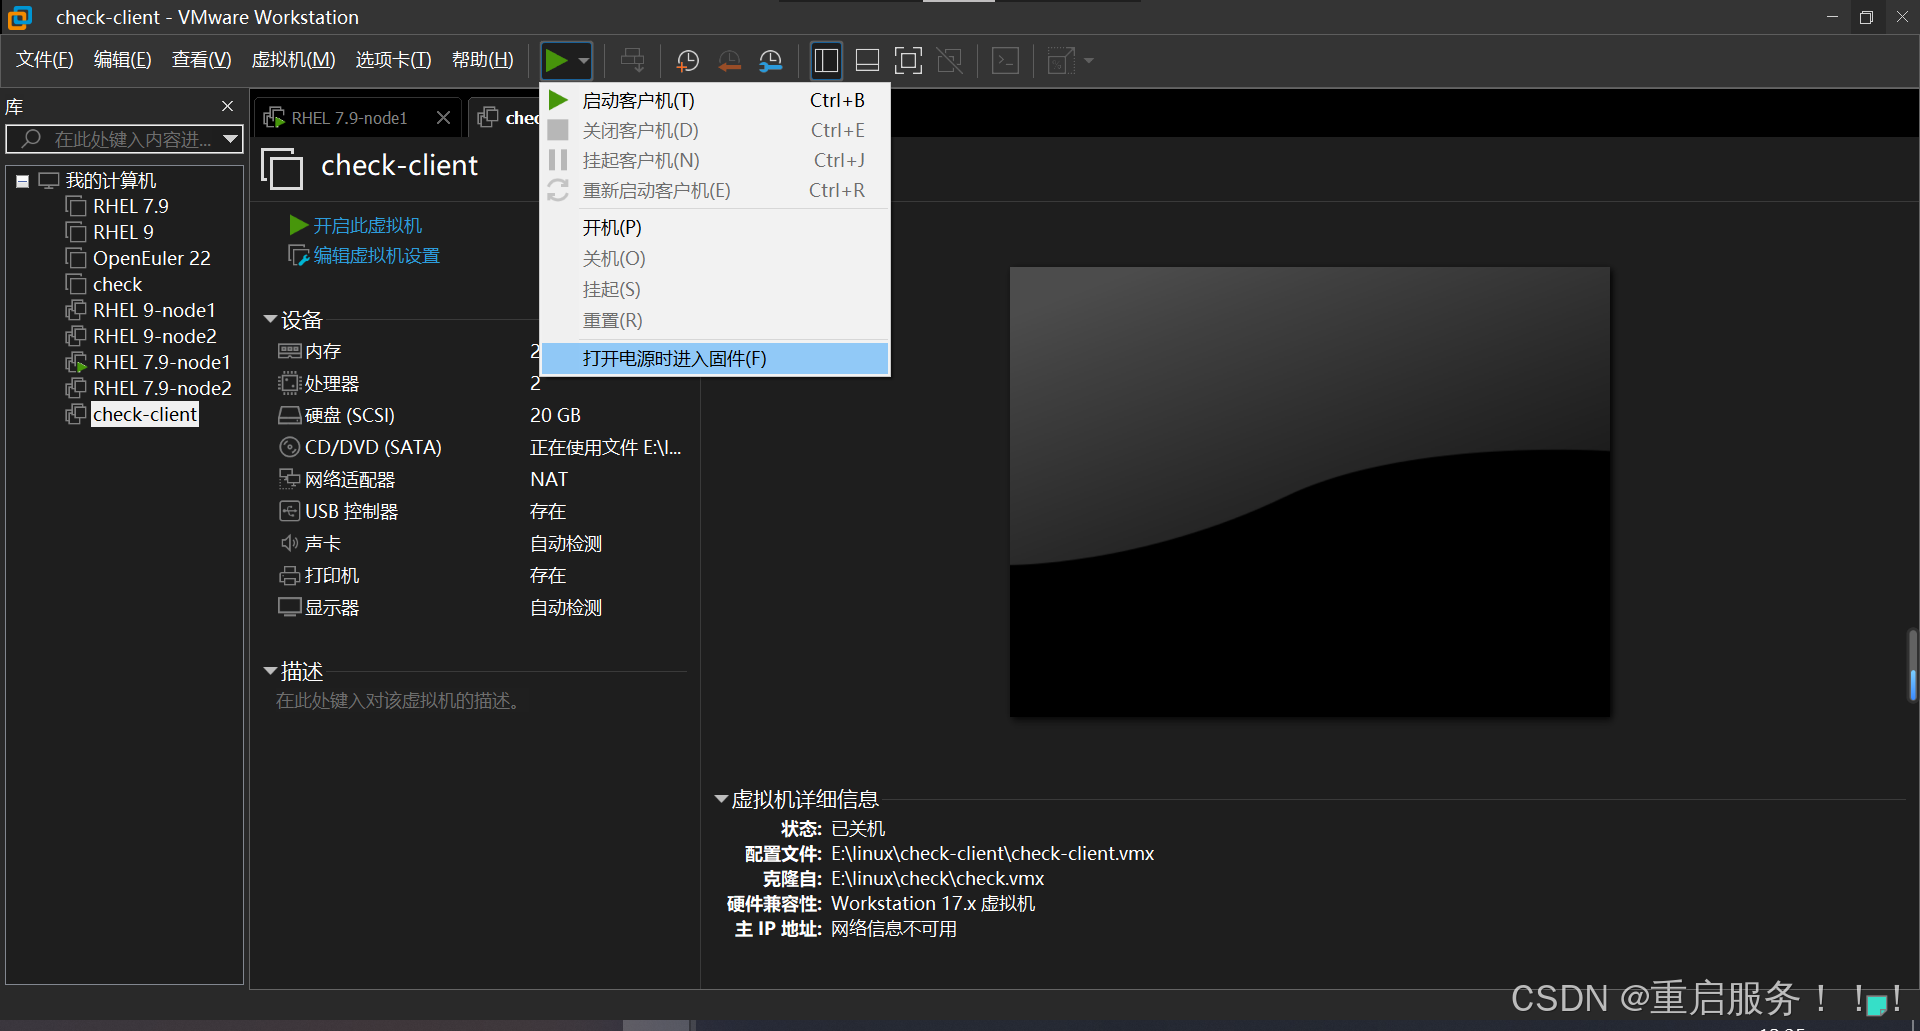
Task: Open the stretch display dropdown arrow
Action: pyautogui.click(x=1089, y=61)
